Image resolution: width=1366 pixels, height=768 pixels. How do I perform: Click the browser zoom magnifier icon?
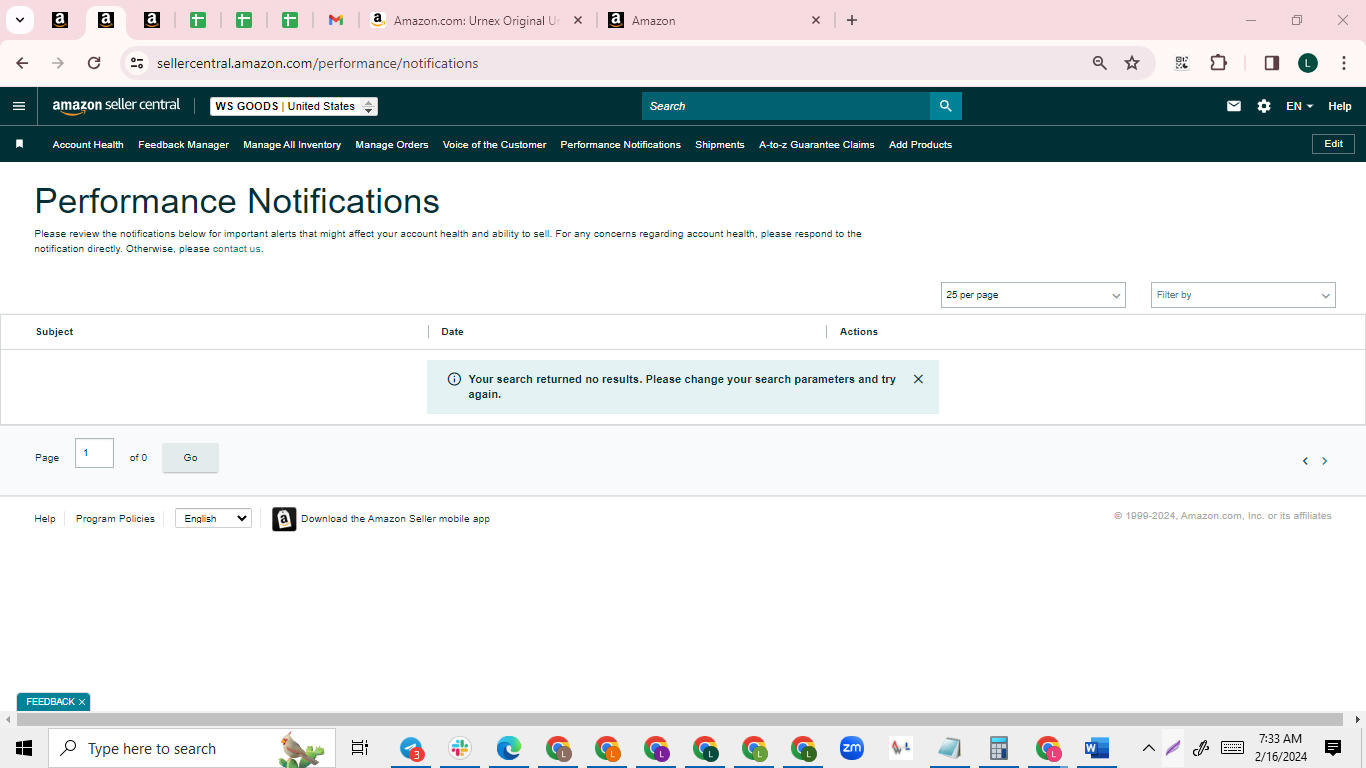(1100, 63)
